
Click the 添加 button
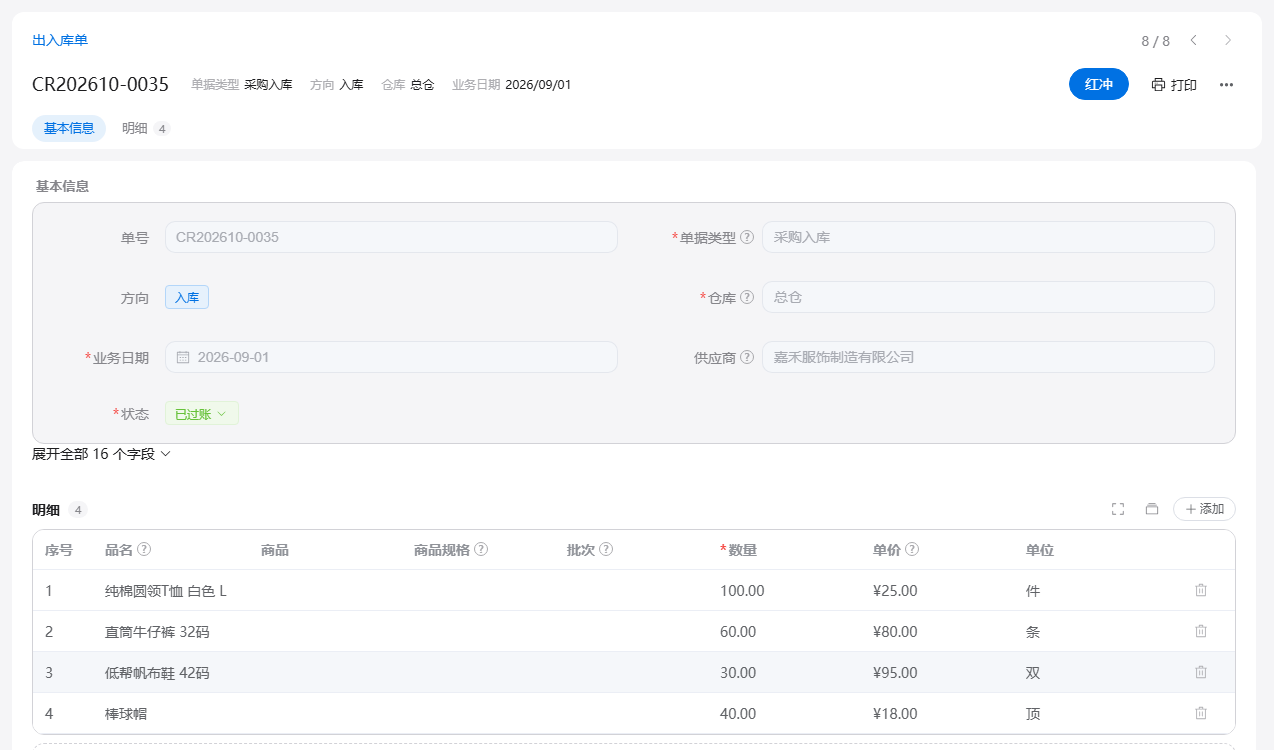click(1204, 509)
